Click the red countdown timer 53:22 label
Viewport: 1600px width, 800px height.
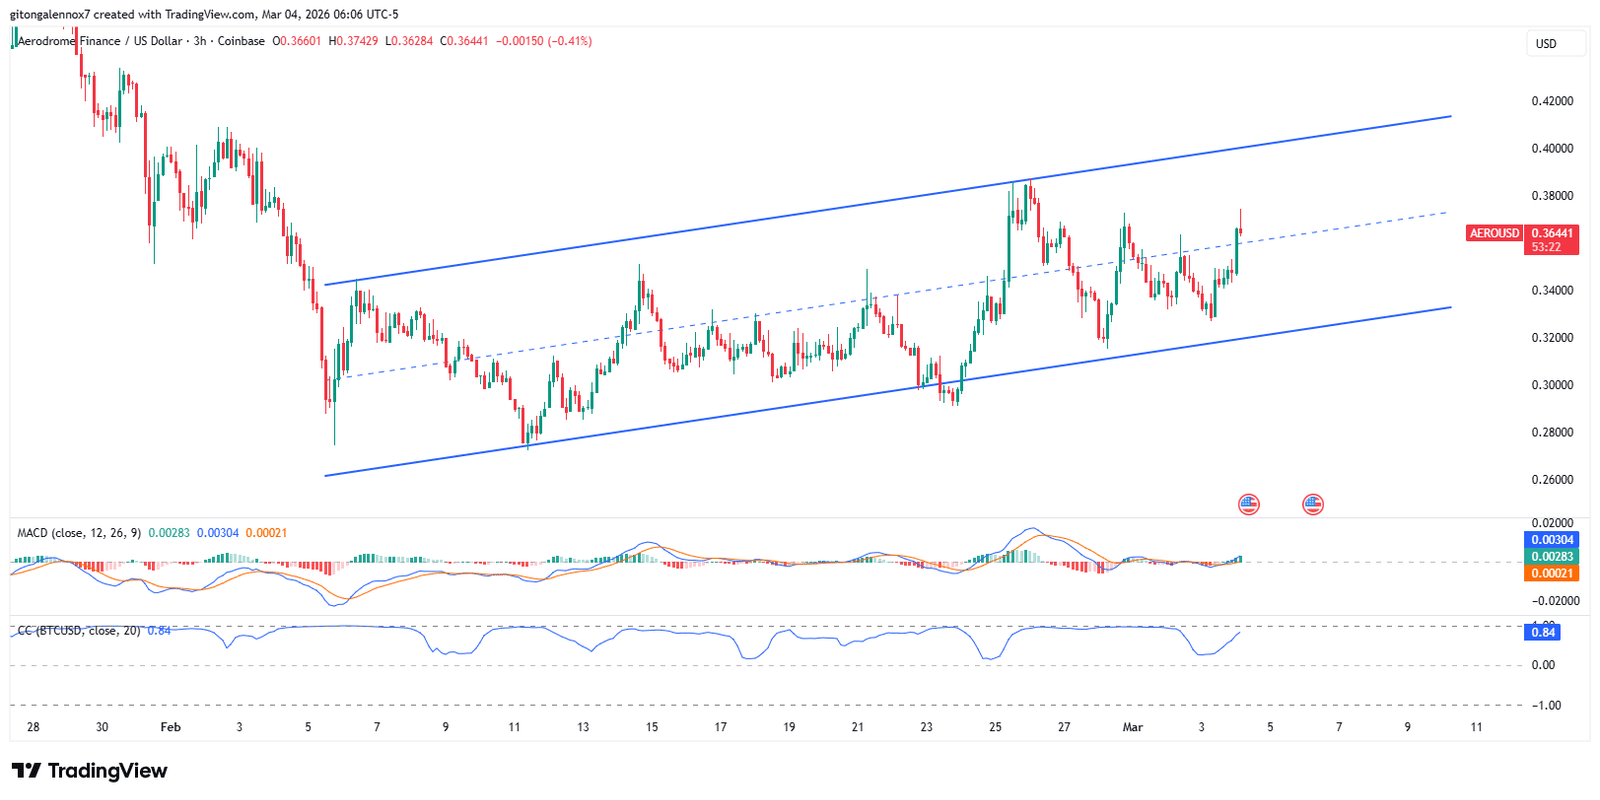coord(1546,247)
